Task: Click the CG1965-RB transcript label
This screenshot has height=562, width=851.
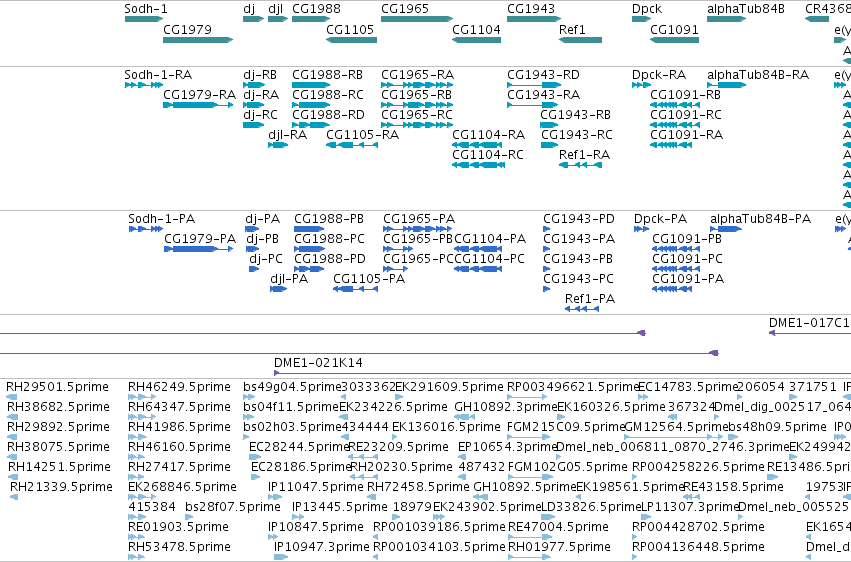Action: click(x=416, y=94)
